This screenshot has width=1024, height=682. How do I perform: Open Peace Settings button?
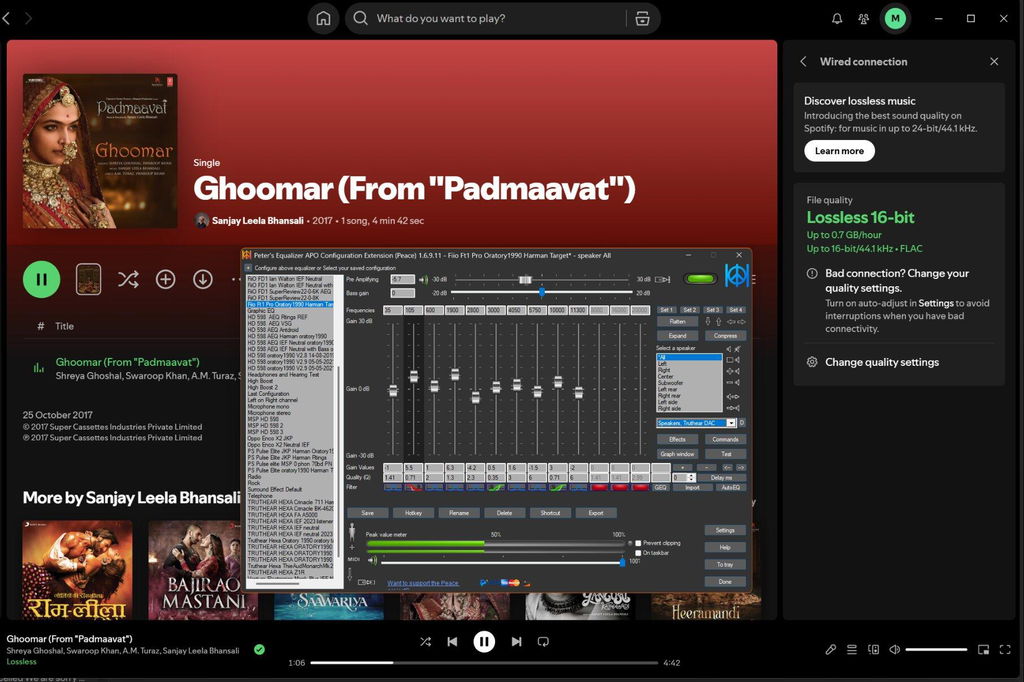pos(725,530)
